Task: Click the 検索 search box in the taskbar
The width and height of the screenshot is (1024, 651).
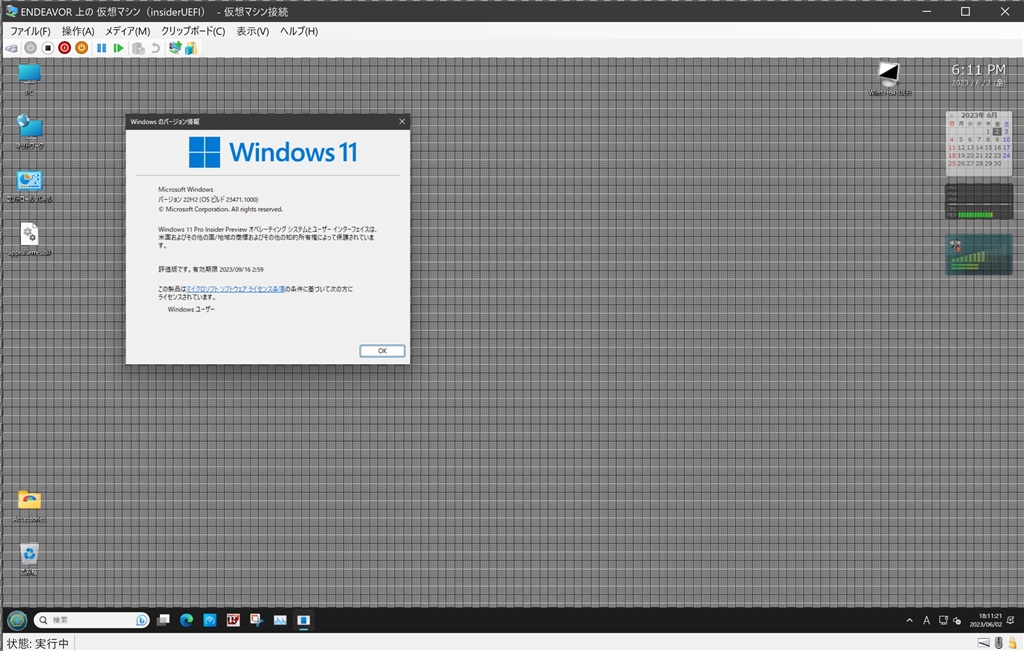Action: tap(91, 620)
